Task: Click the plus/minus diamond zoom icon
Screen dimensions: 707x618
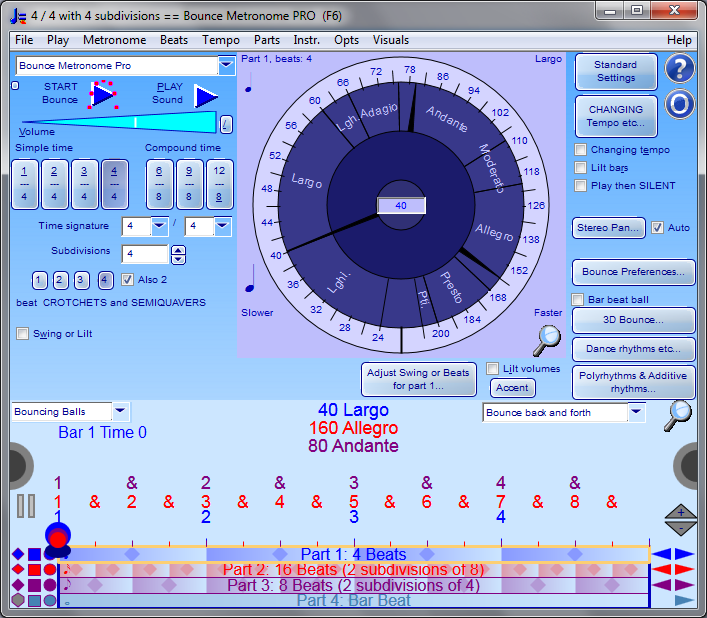Action: pyautogui.click(x=681, y=520)
